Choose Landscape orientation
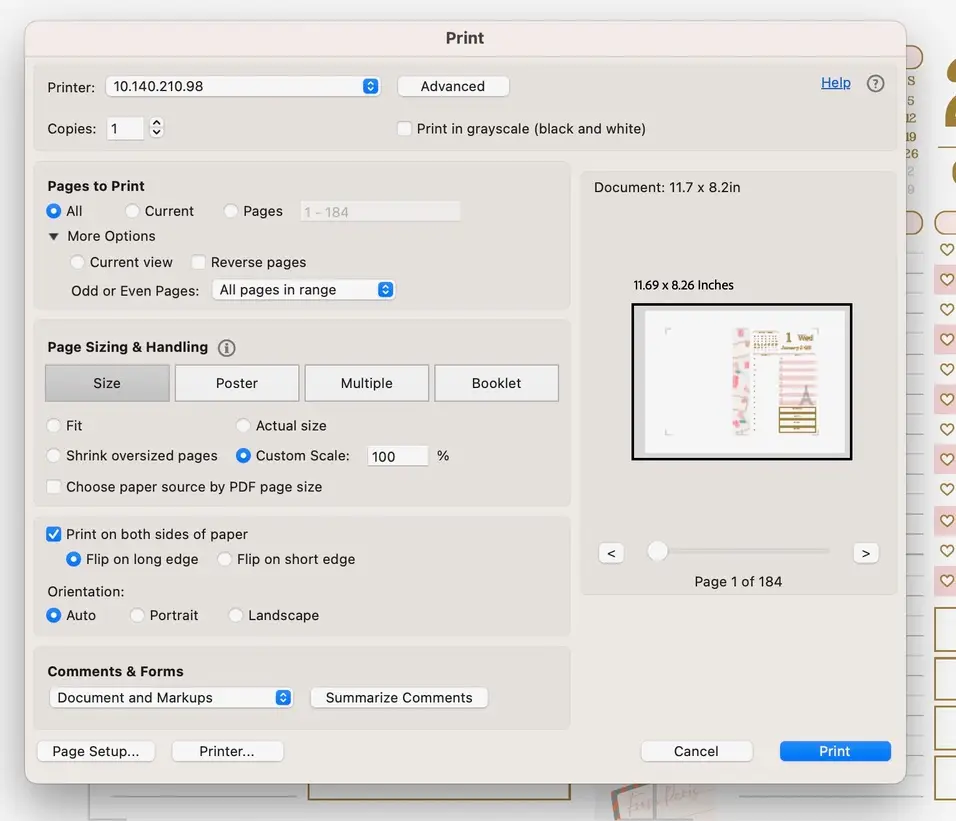This screenshot has height=821, width=956. (x=236, y=615)
